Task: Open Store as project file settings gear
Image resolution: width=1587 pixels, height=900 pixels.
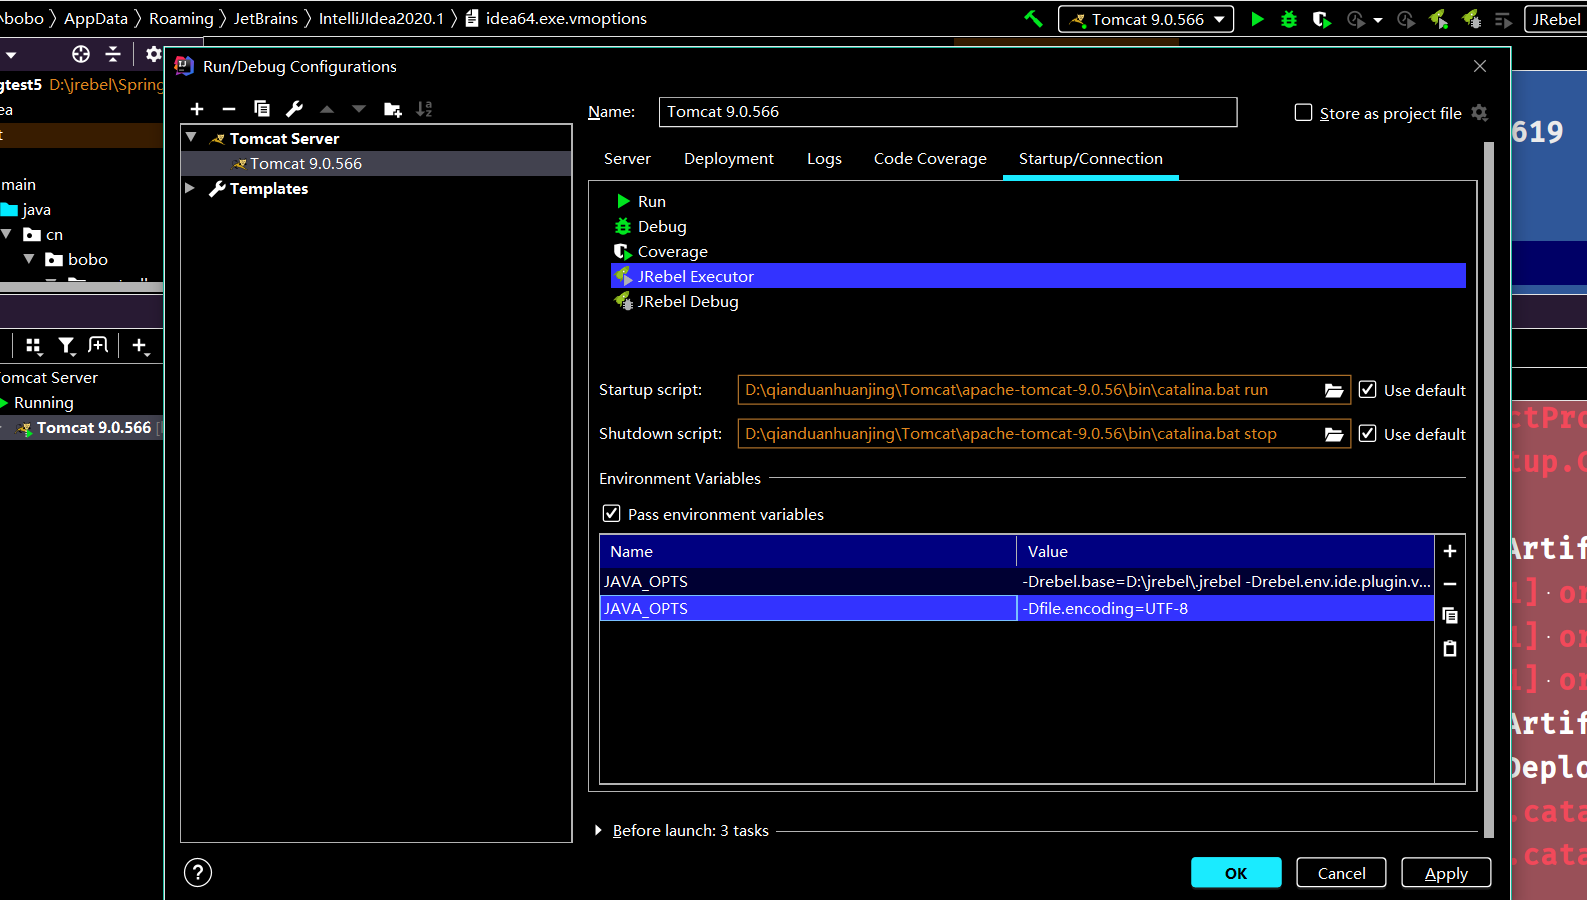Action: pyautogui.click(x=1480, y=113)
